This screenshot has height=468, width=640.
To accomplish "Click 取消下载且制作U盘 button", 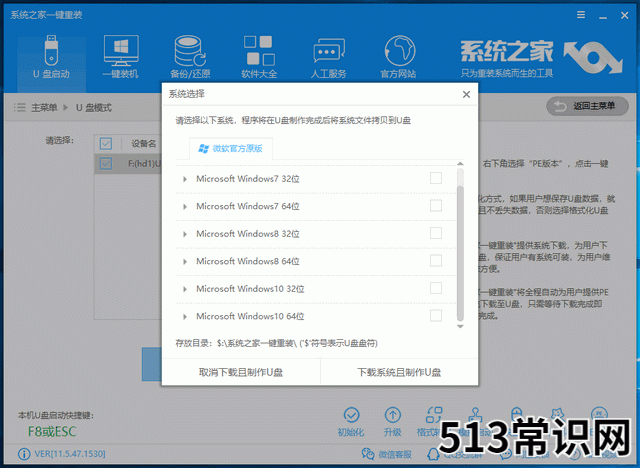I will (x=241, y=372).
